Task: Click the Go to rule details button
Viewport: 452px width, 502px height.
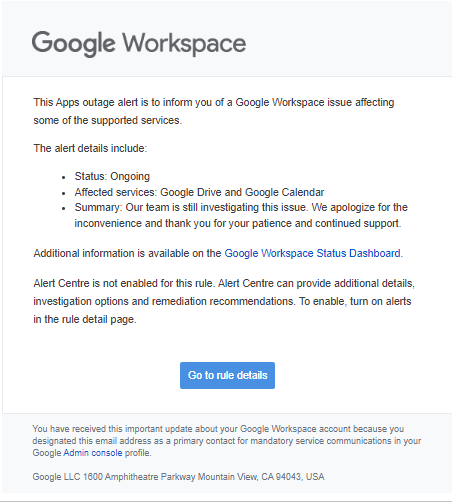Action: coord(227,375)
